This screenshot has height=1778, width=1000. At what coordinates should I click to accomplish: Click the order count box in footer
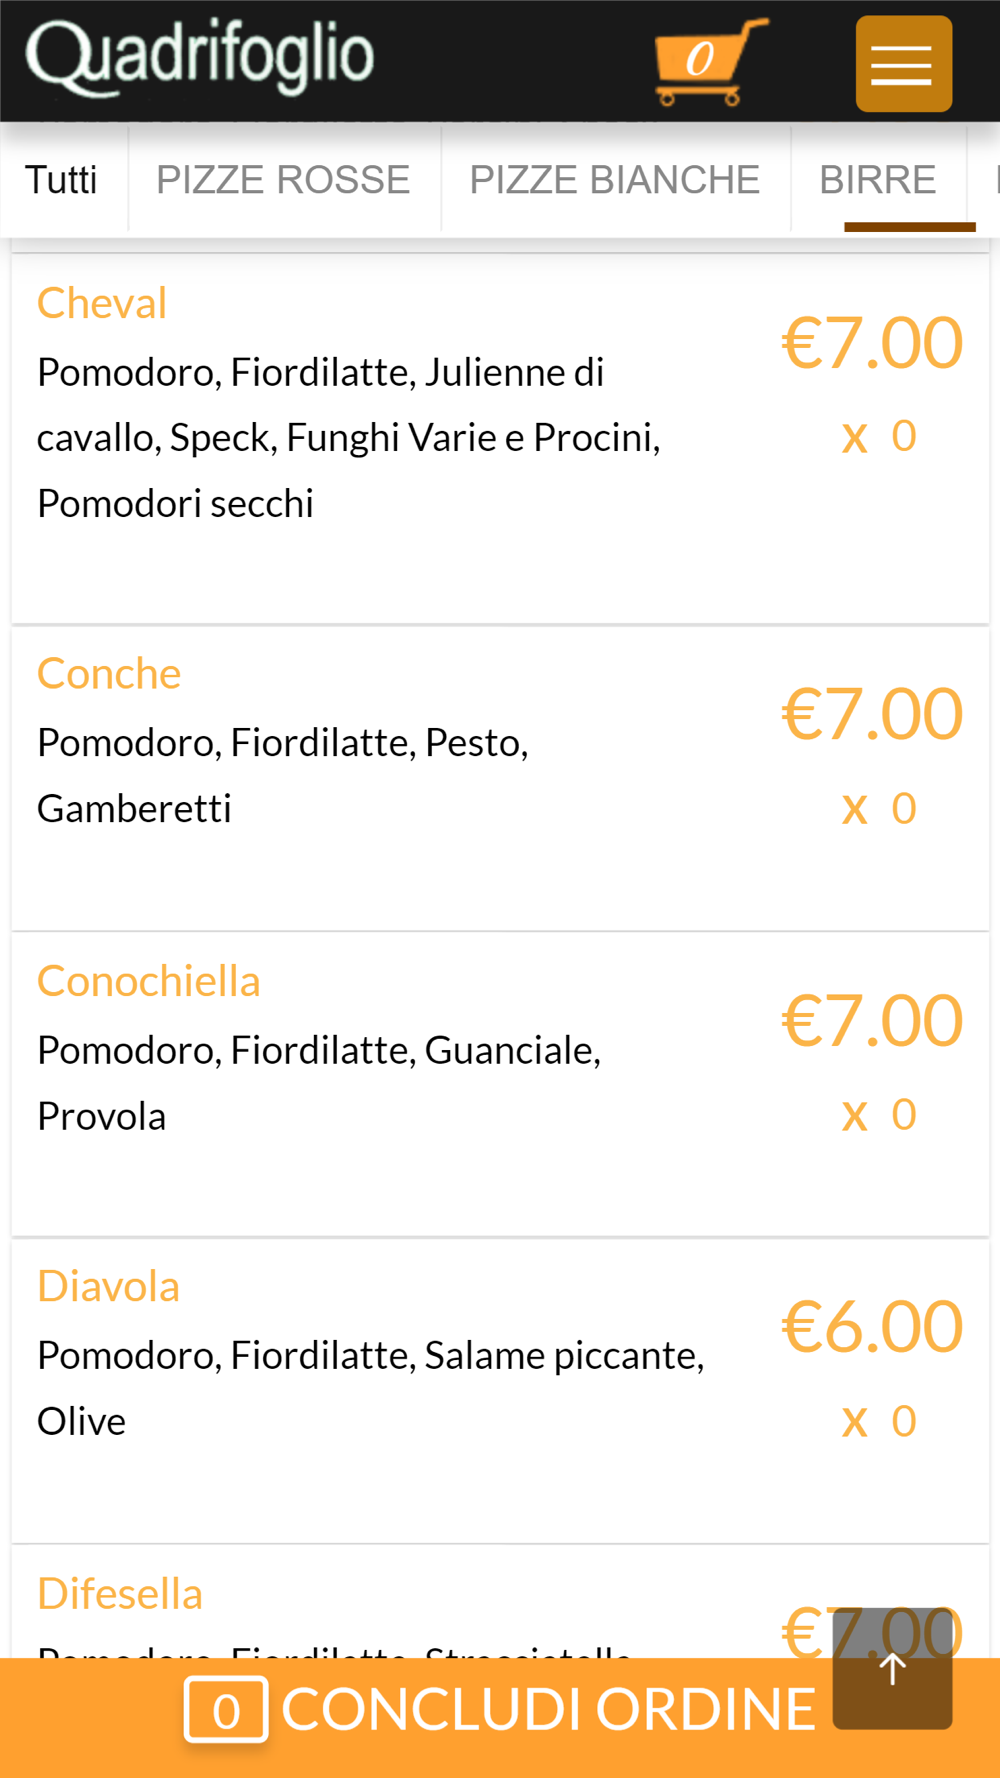(x=226, y=1710)
